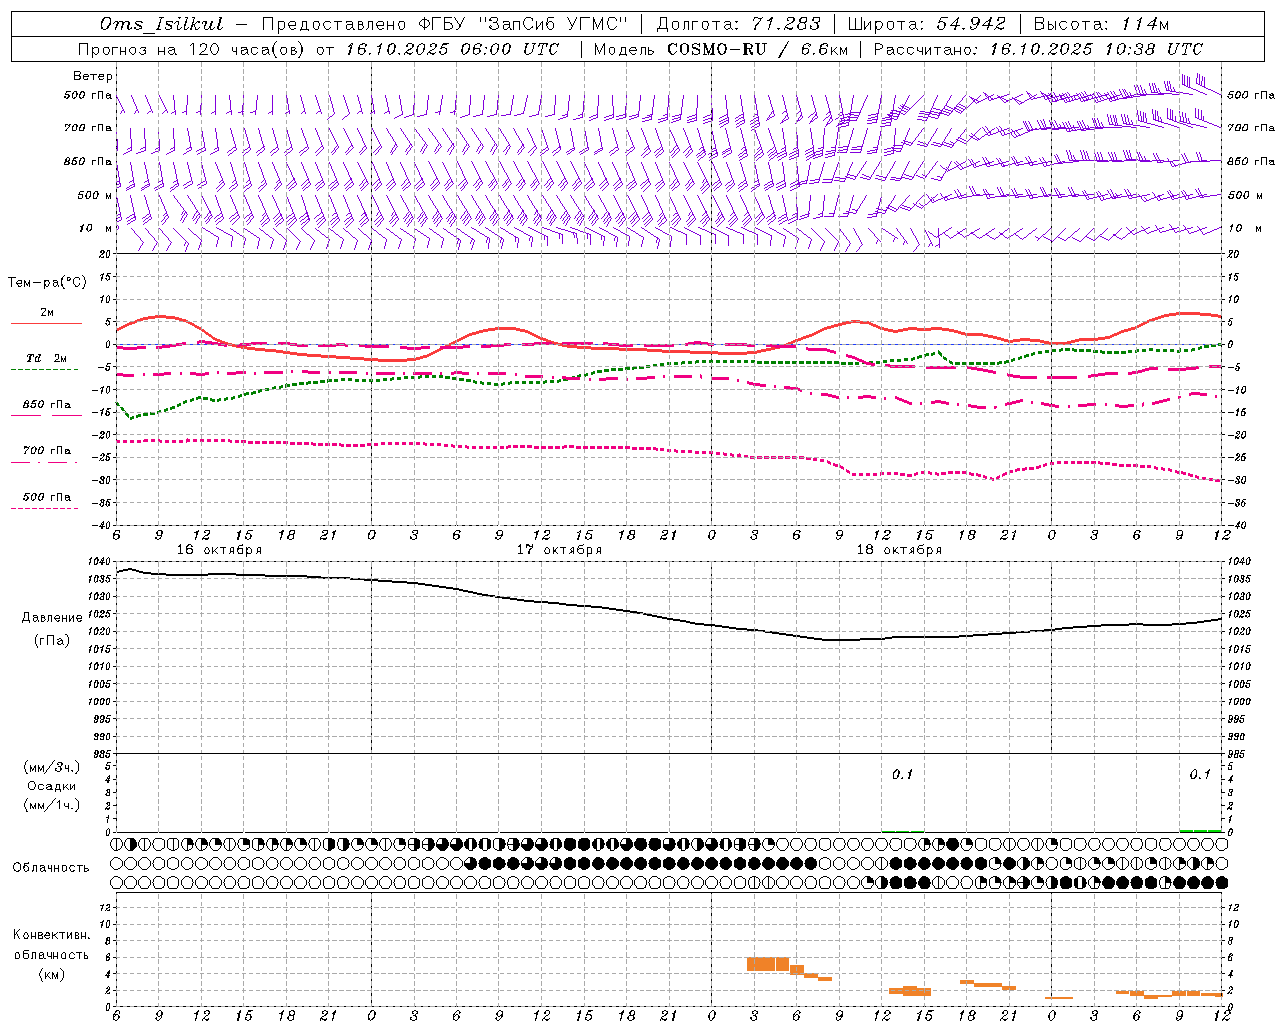
Task: Select the Тем-ра(°C) temperature panel label
Action: pyautogui.click(x=47, y=283)
